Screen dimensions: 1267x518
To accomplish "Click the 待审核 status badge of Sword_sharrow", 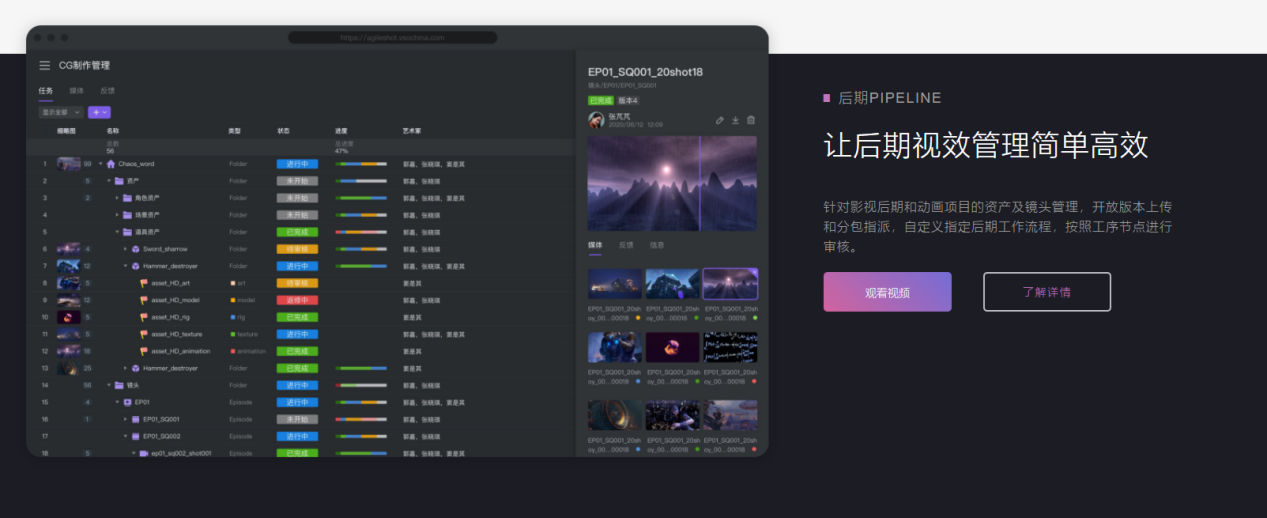I will coord(297,249).
